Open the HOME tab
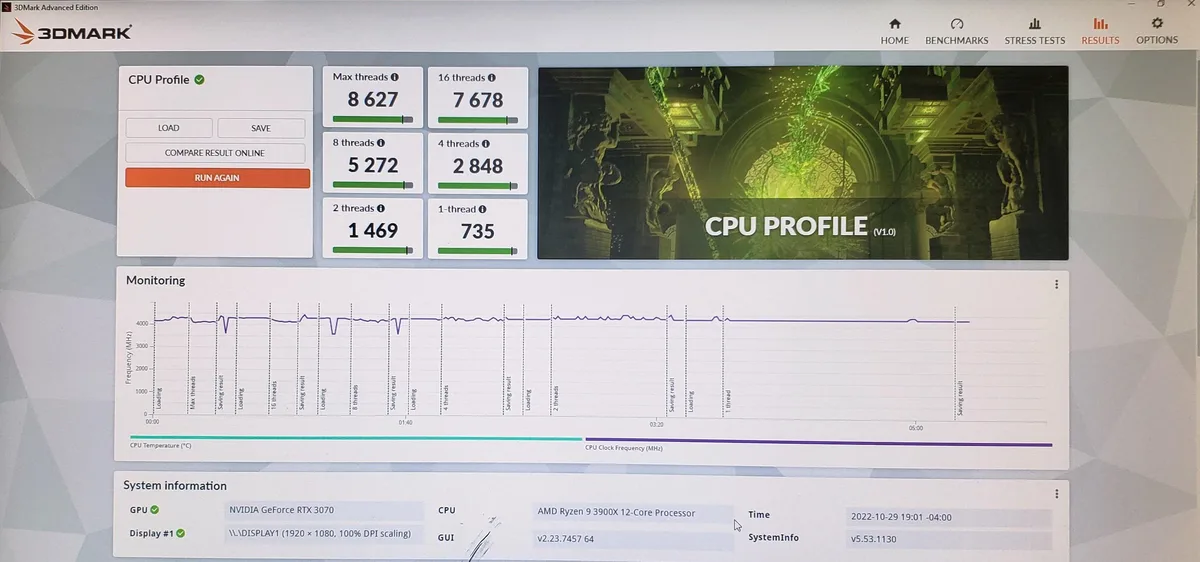 (x=894, y=31)
